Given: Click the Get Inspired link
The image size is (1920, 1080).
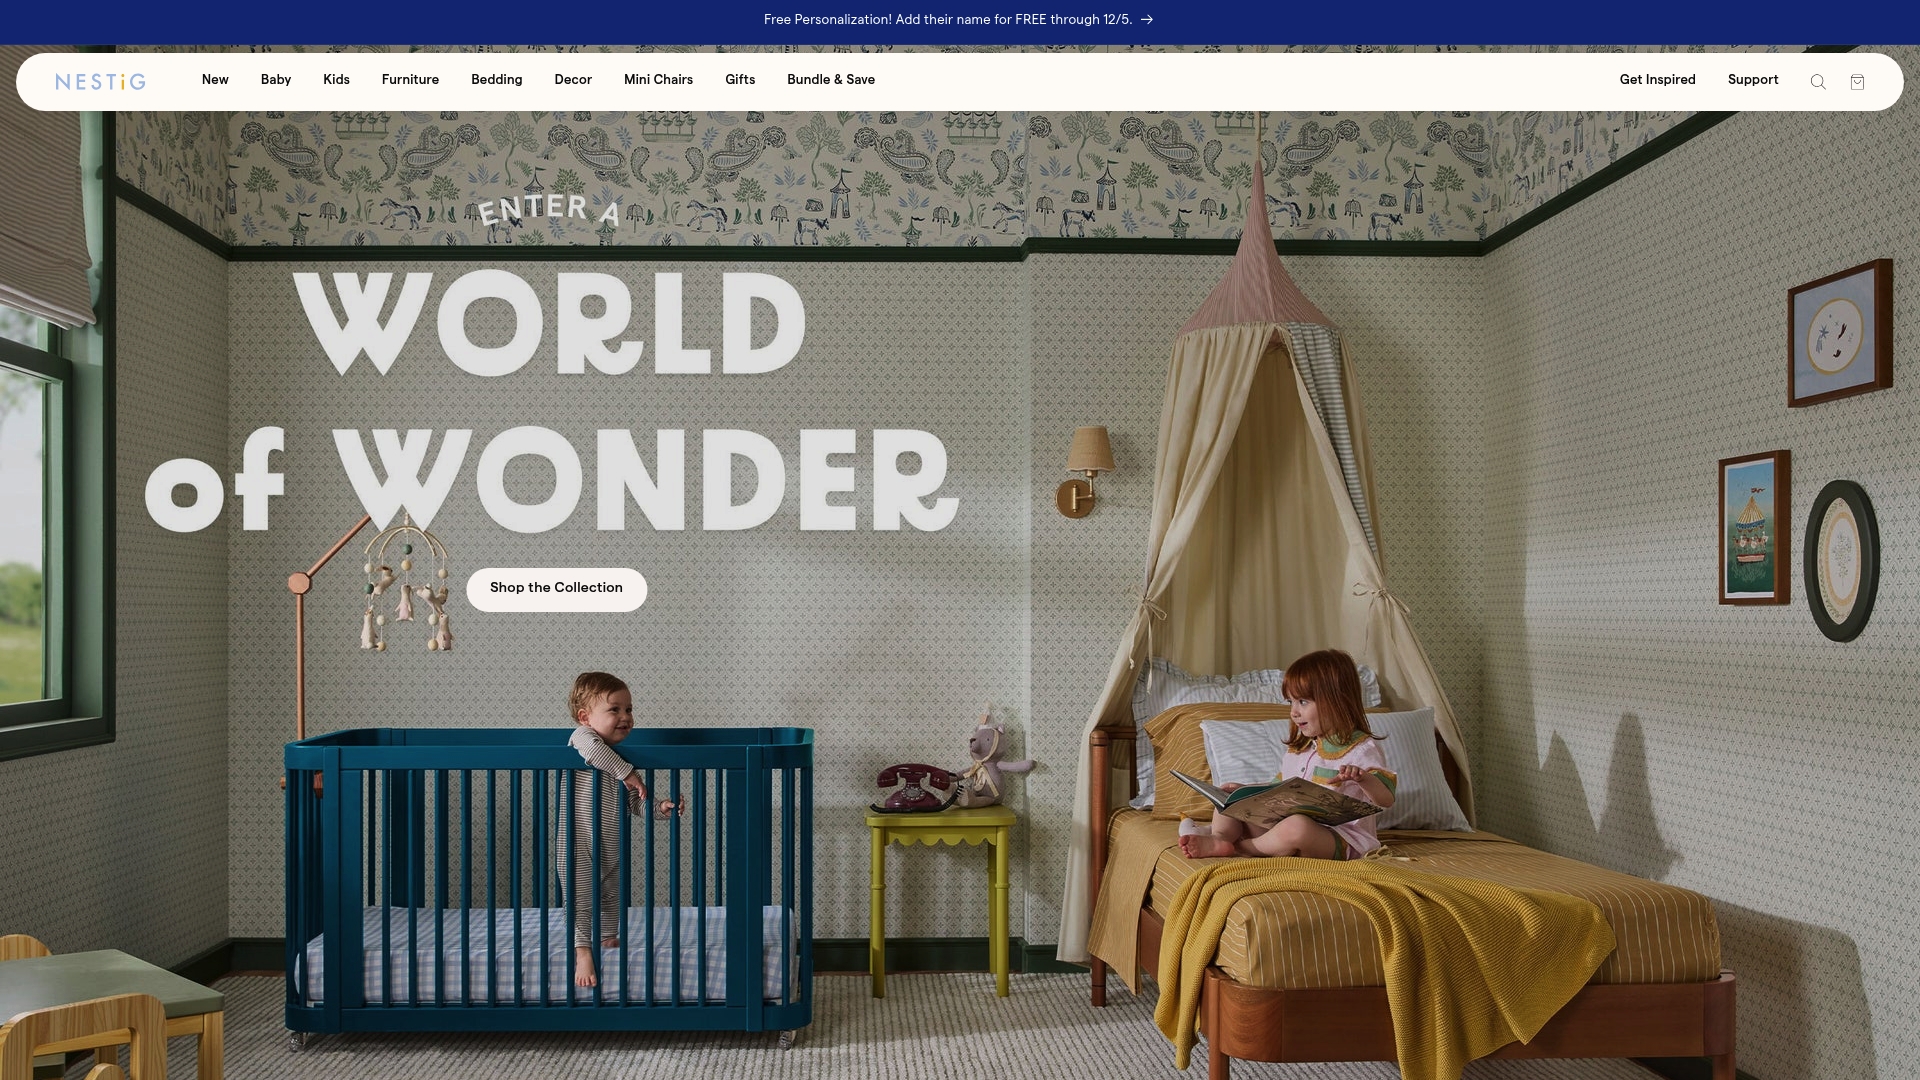Looking at the screenshot, I should (x=1656, y=81).
